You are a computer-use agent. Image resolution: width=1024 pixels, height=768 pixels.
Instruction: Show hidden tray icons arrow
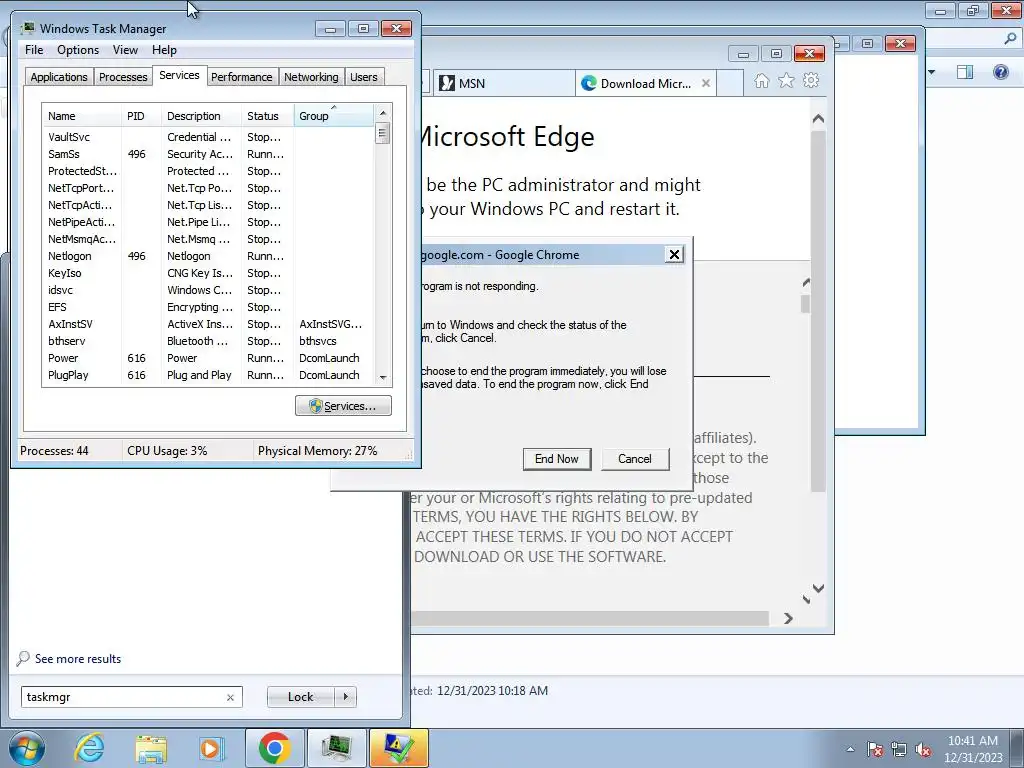850,749
